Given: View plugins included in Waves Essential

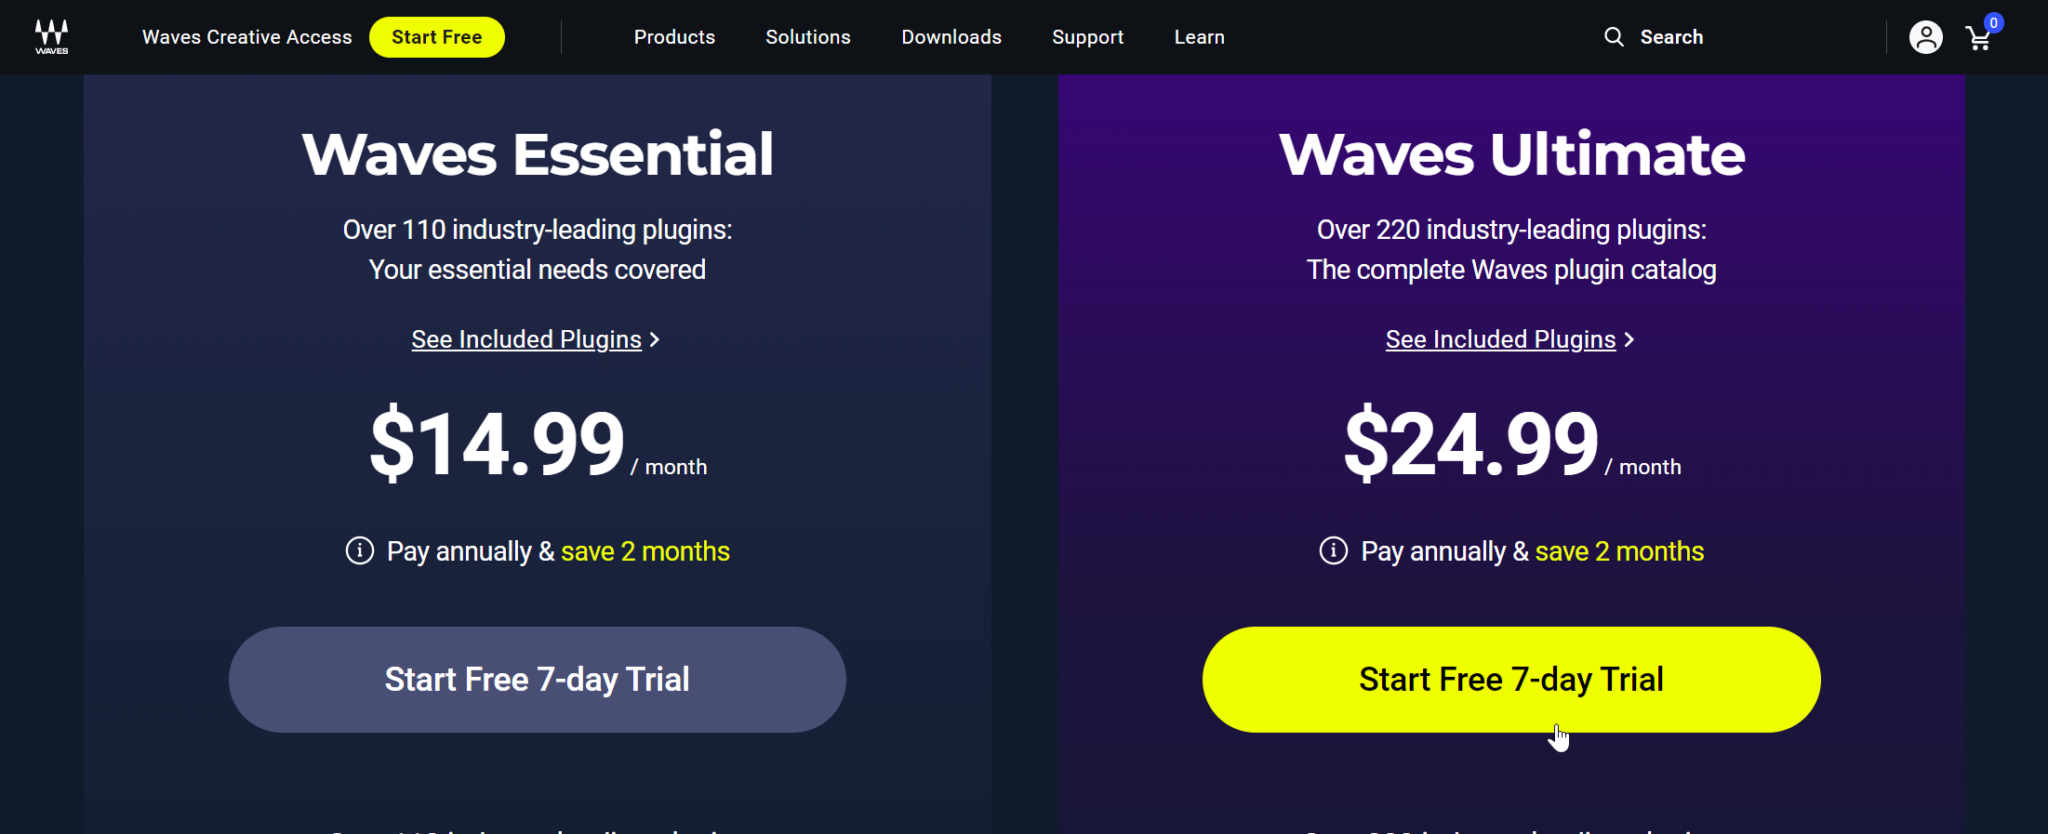Looking at the screenshot, I should click(x=525, y=339).
